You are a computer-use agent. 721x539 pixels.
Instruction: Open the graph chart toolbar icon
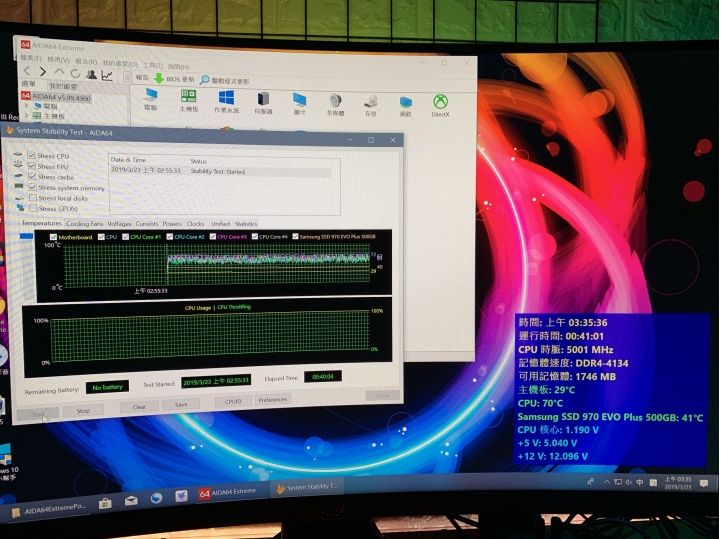(x=107, y=75)
